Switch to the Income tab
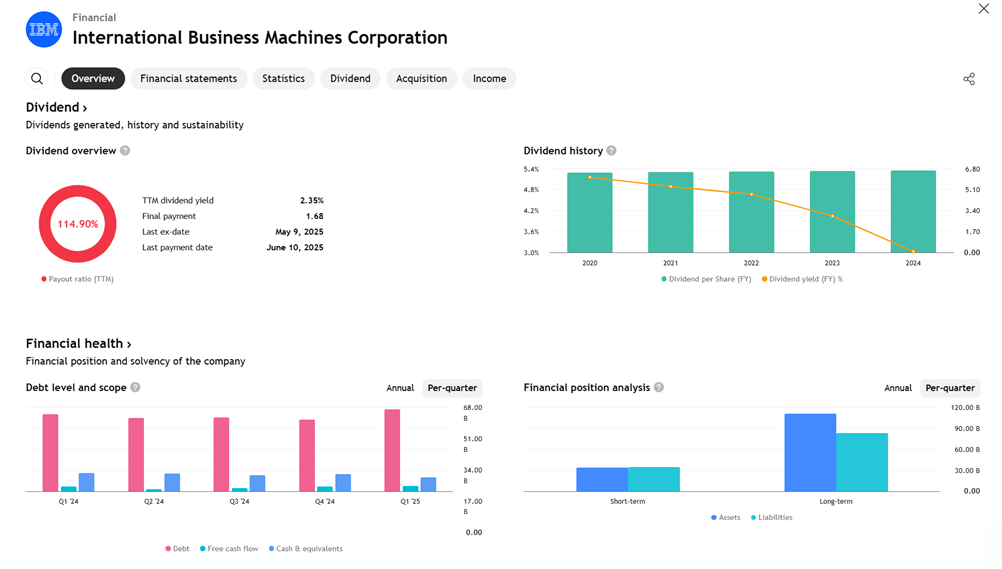The image size is (1002, 569). coord(489,79)
